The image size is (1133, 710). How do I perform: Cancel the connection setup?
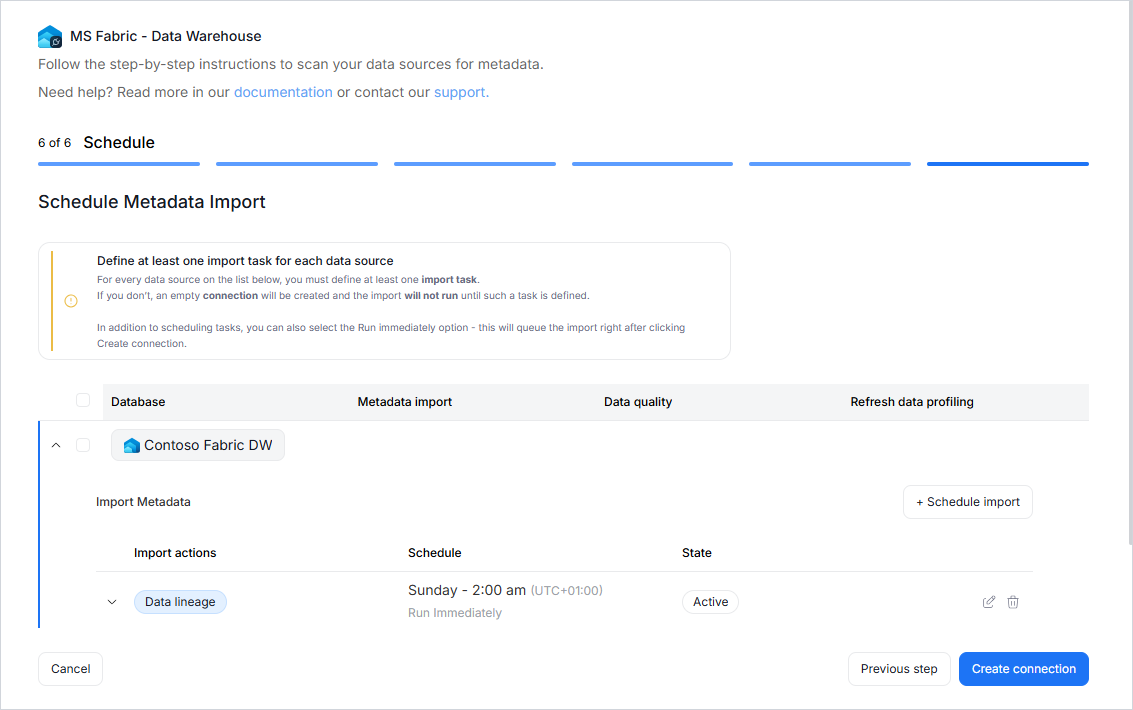70,669
